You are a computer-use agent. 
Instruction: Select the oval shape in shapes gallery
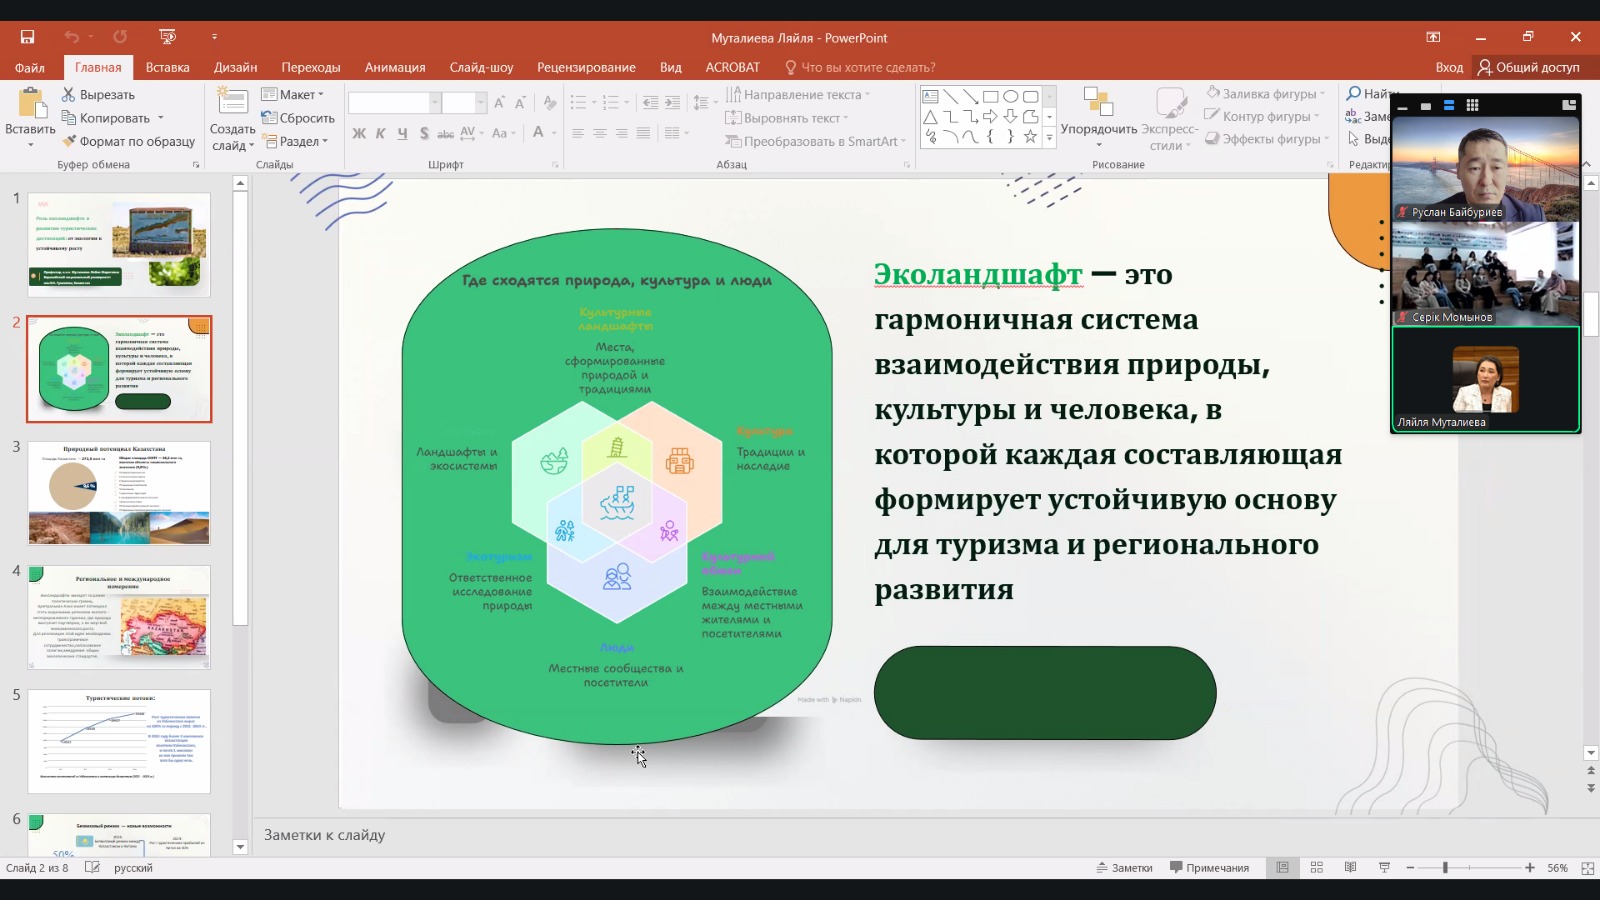(x=1010, y=97)
